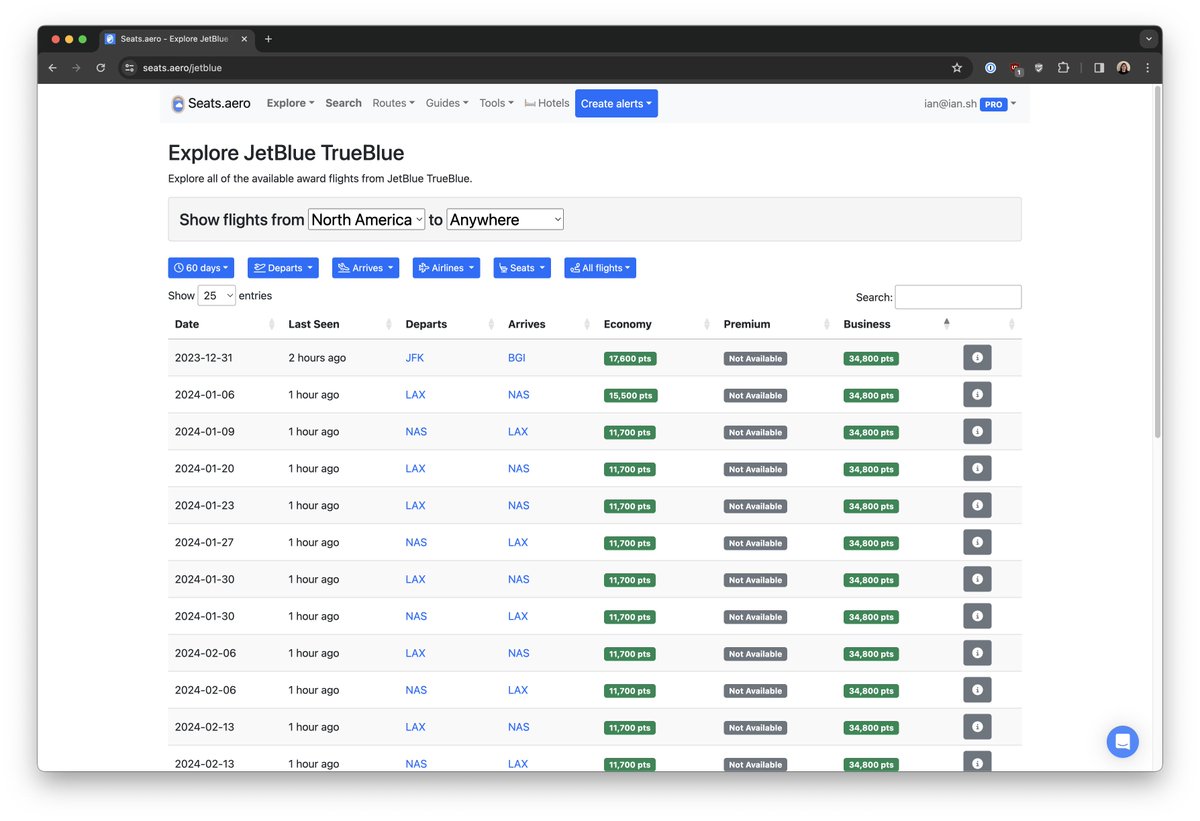
Task: Sort by the Economy column header
Action: point(657,324)
